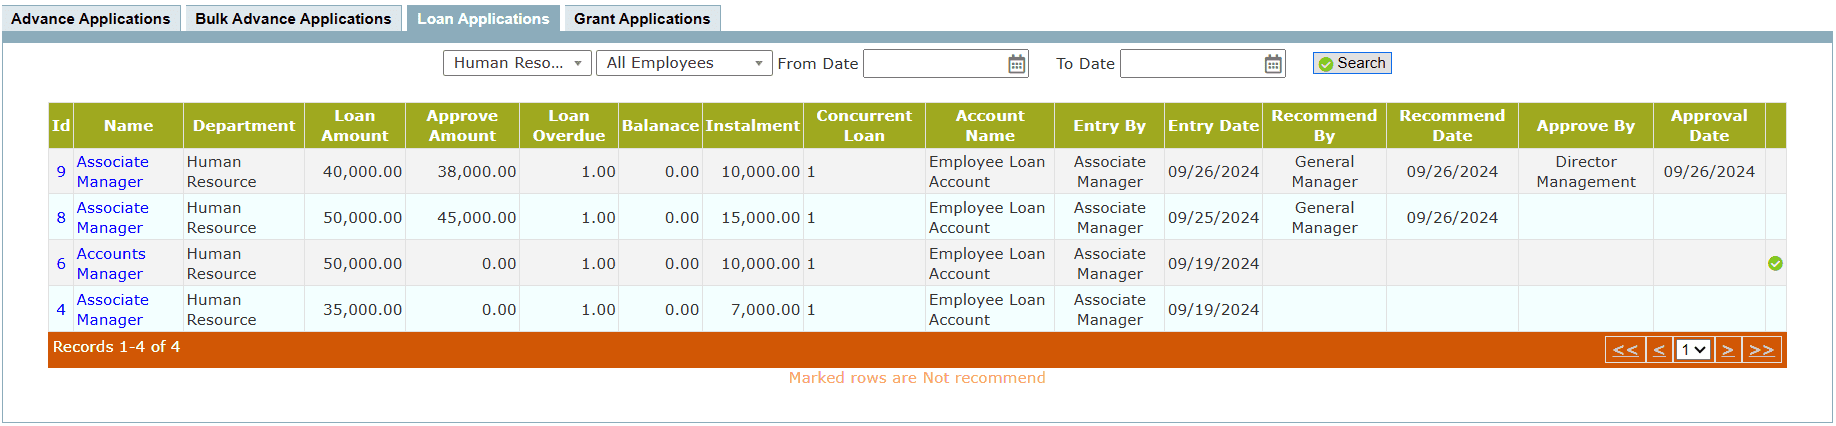
Task: Open loan record Id 4 link
Action: tap(61, 310)
